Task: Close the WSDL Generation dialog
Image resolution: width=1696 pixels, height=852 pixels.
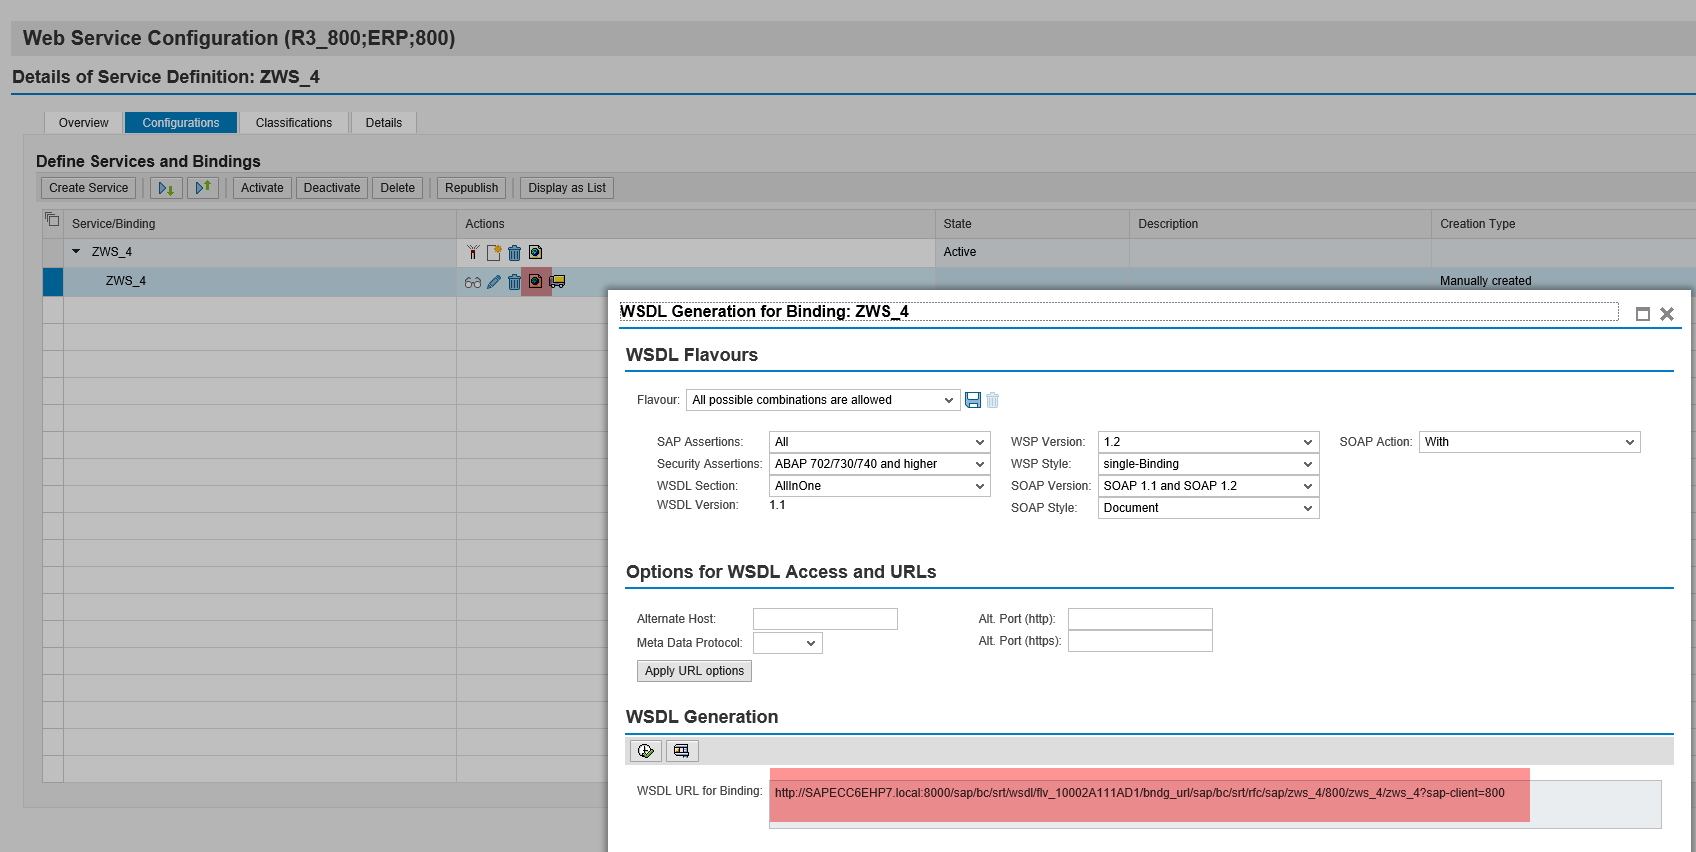Action: (x=1667, y=314)
